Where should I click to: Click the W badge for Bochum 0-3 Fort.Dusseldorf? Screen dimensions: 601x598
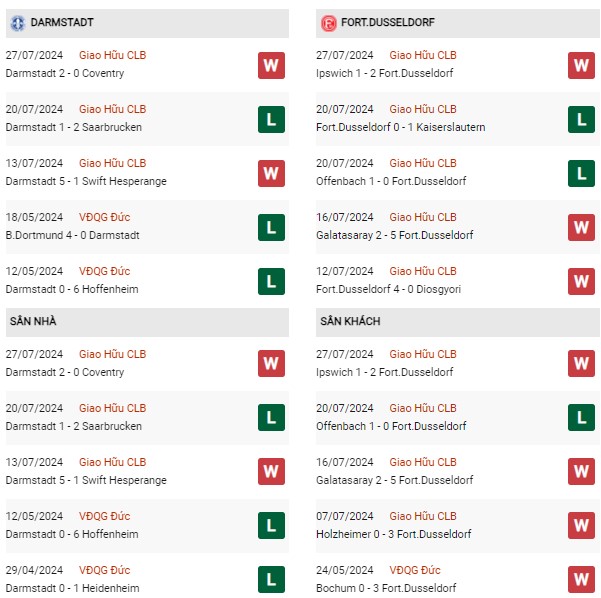click(581, 580)
